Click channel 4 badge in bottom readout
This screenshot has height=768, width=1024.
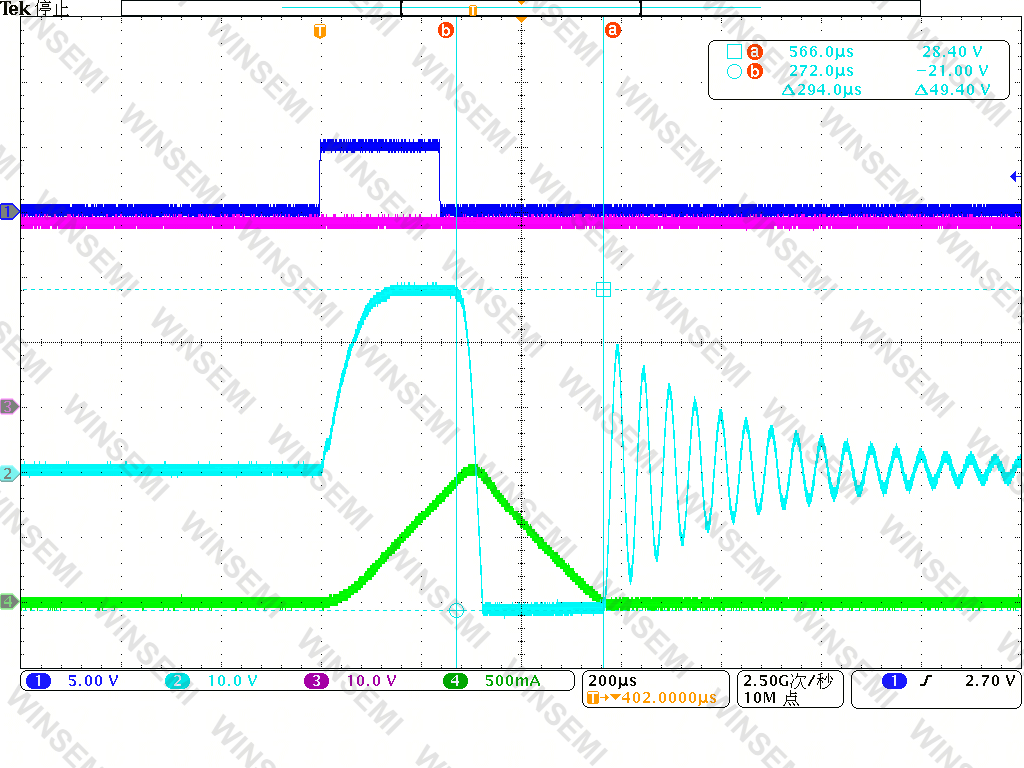coord(455,681)
